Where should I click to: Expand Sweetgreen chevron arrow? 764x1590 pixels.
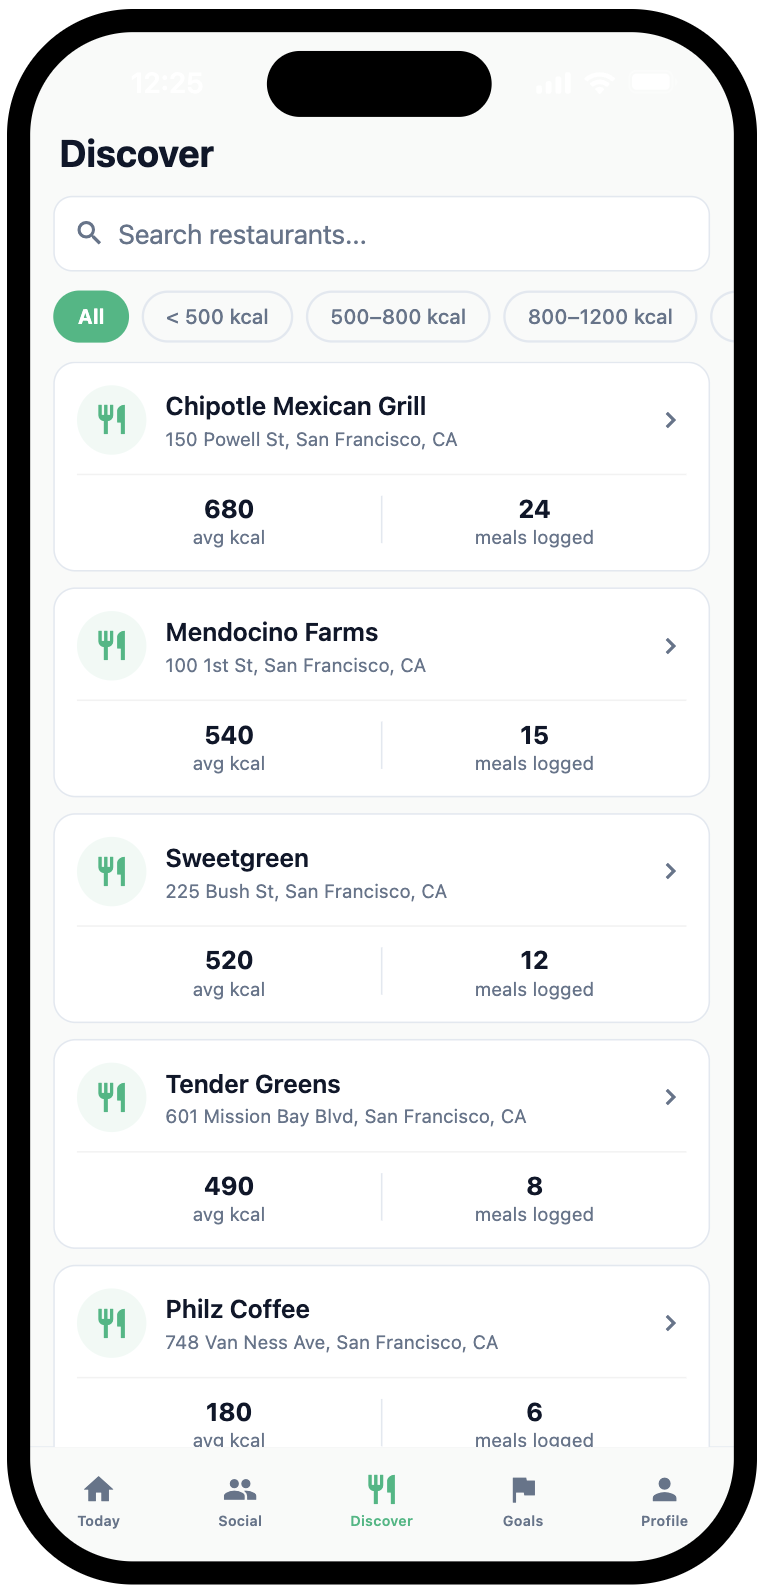671,871
